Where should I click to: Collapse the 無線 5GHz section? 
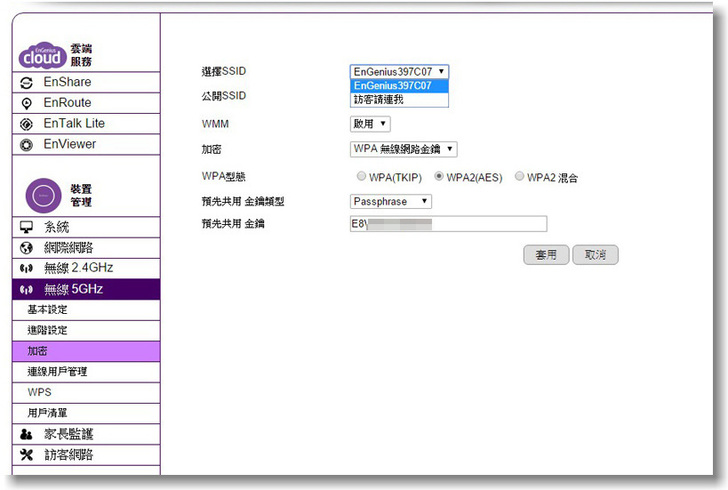point(86,289)
